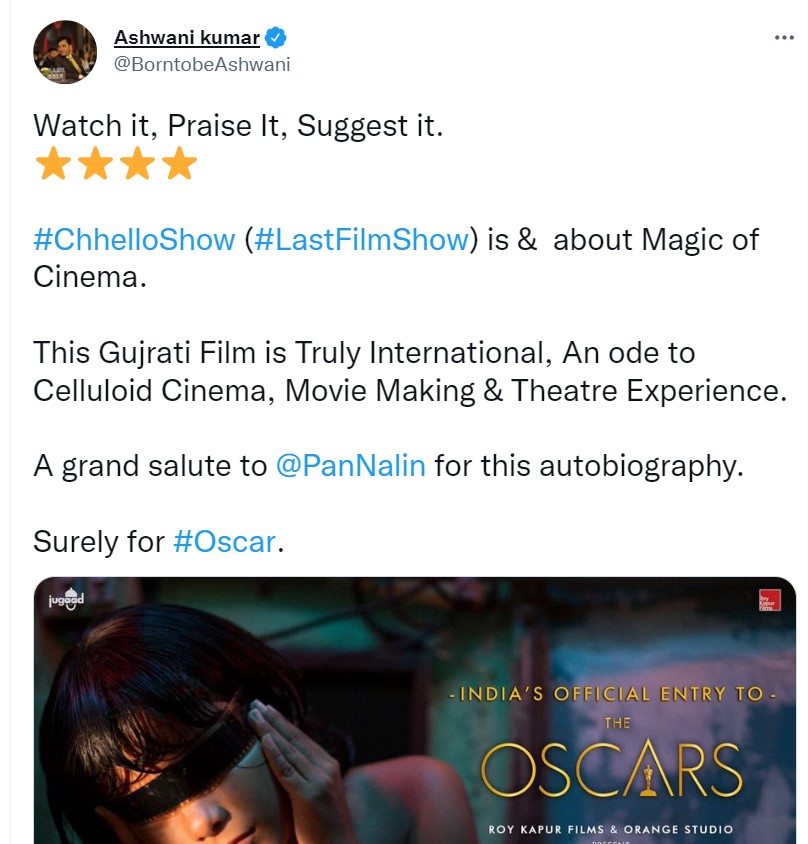Click the last gold star emoji
808x844 pixels.
pyautogui.click(x=179, y=163)
